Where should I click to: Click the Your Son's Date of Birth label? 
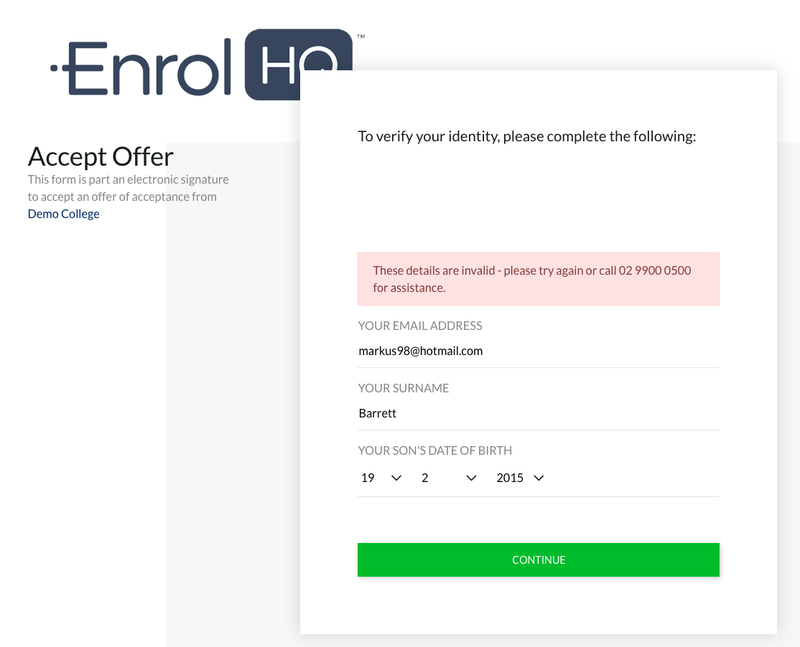click(435, 451)
